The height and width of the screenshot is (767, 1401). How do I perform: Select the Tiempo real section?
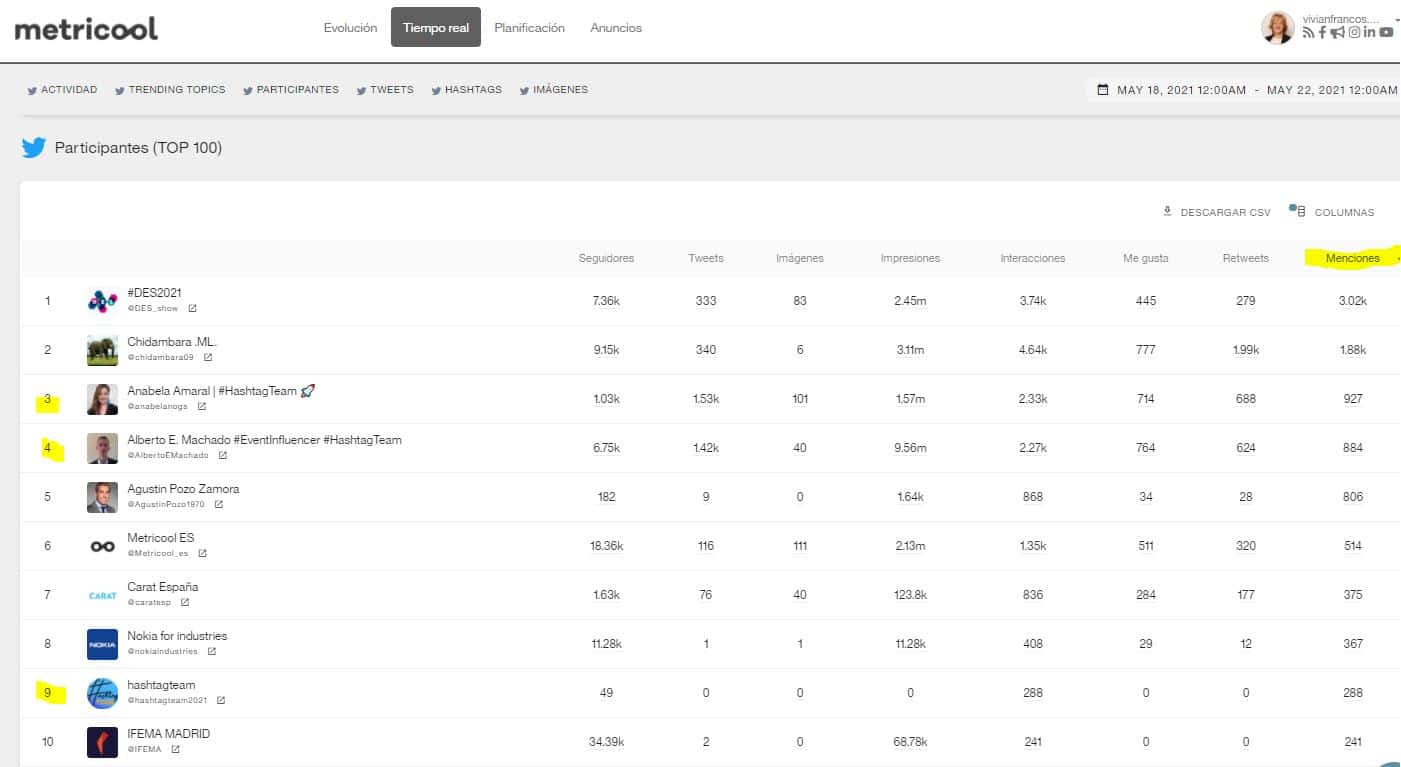click(x=436, y=28)
